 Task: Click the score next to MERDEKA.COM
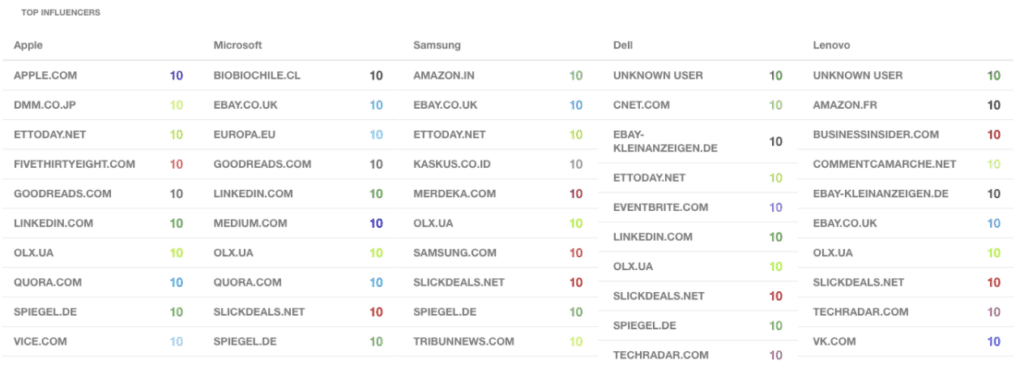point(575,194)
